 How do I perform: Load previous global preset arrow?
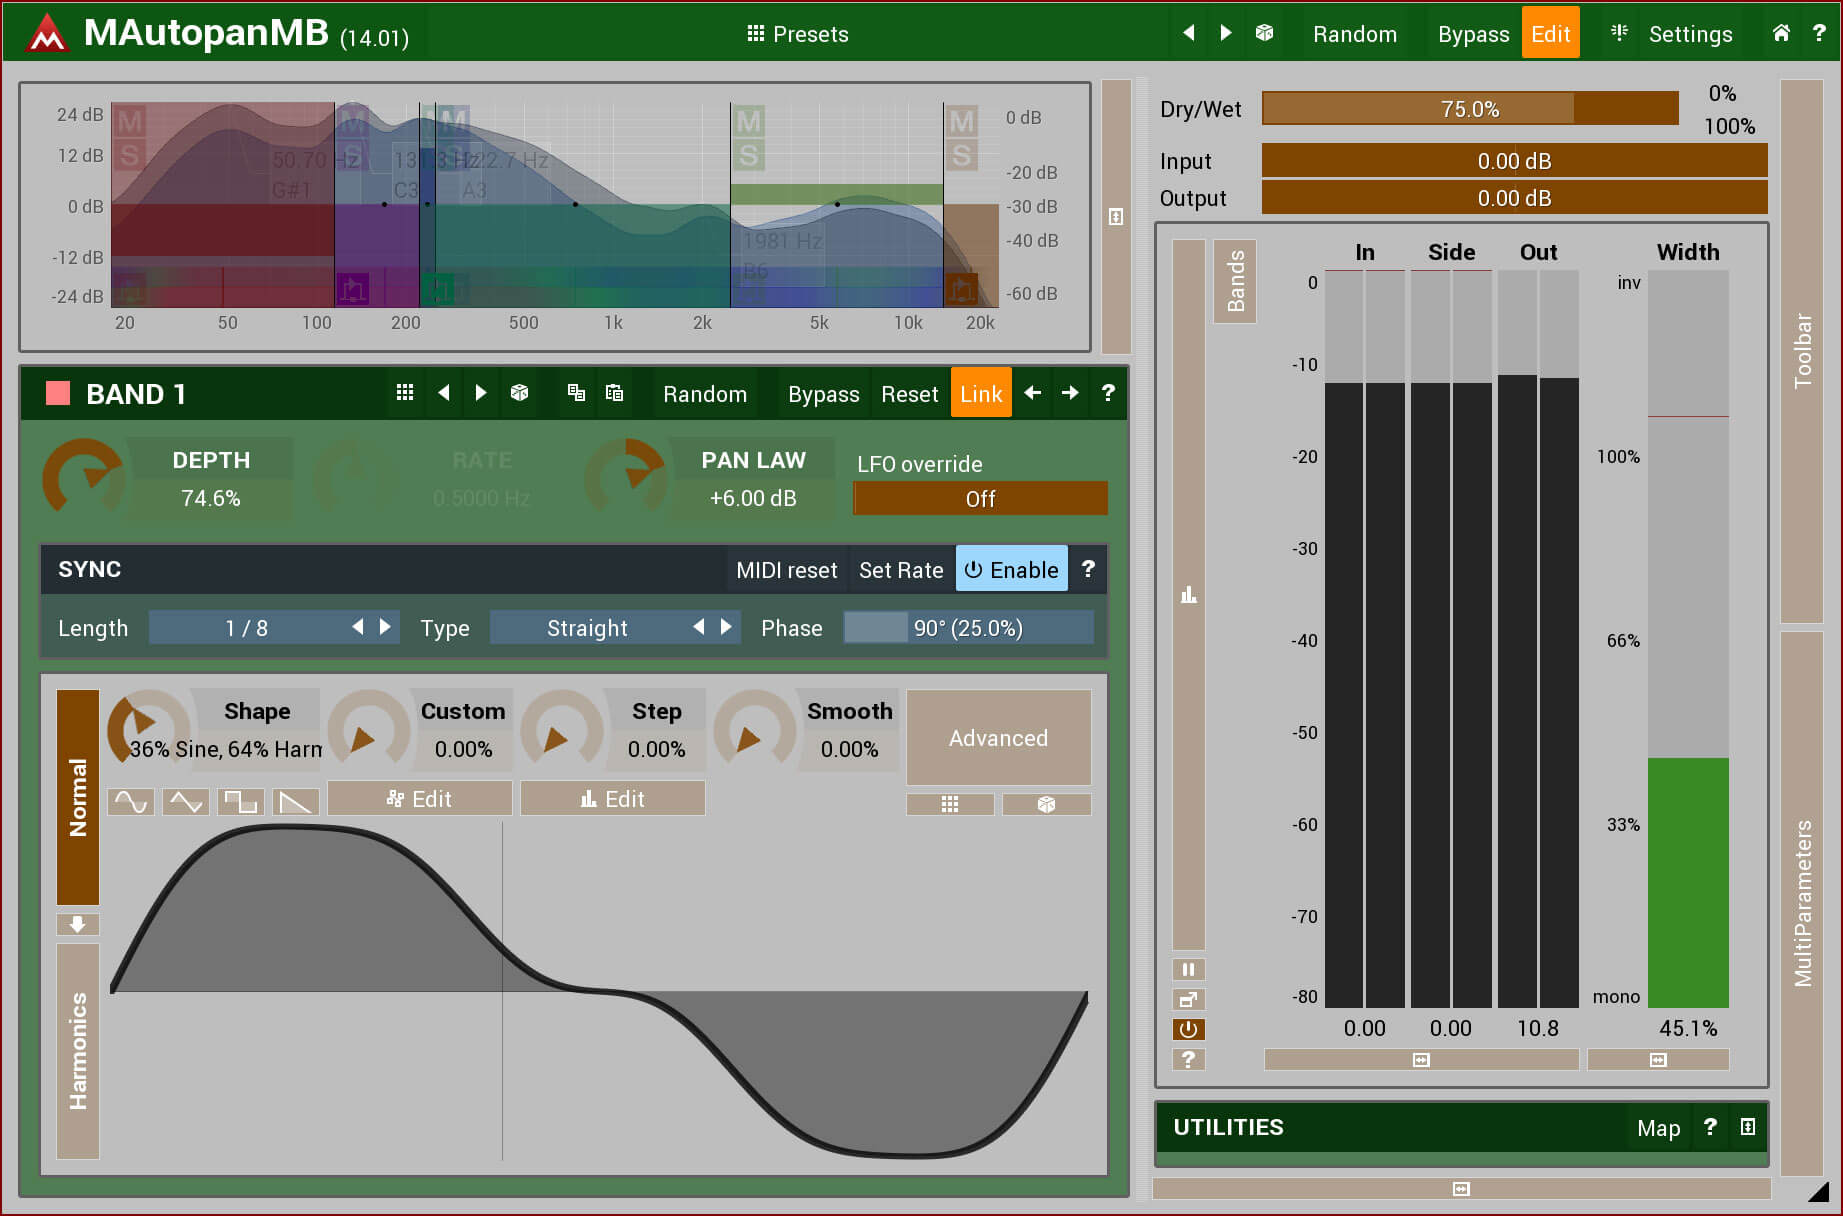1188,33
